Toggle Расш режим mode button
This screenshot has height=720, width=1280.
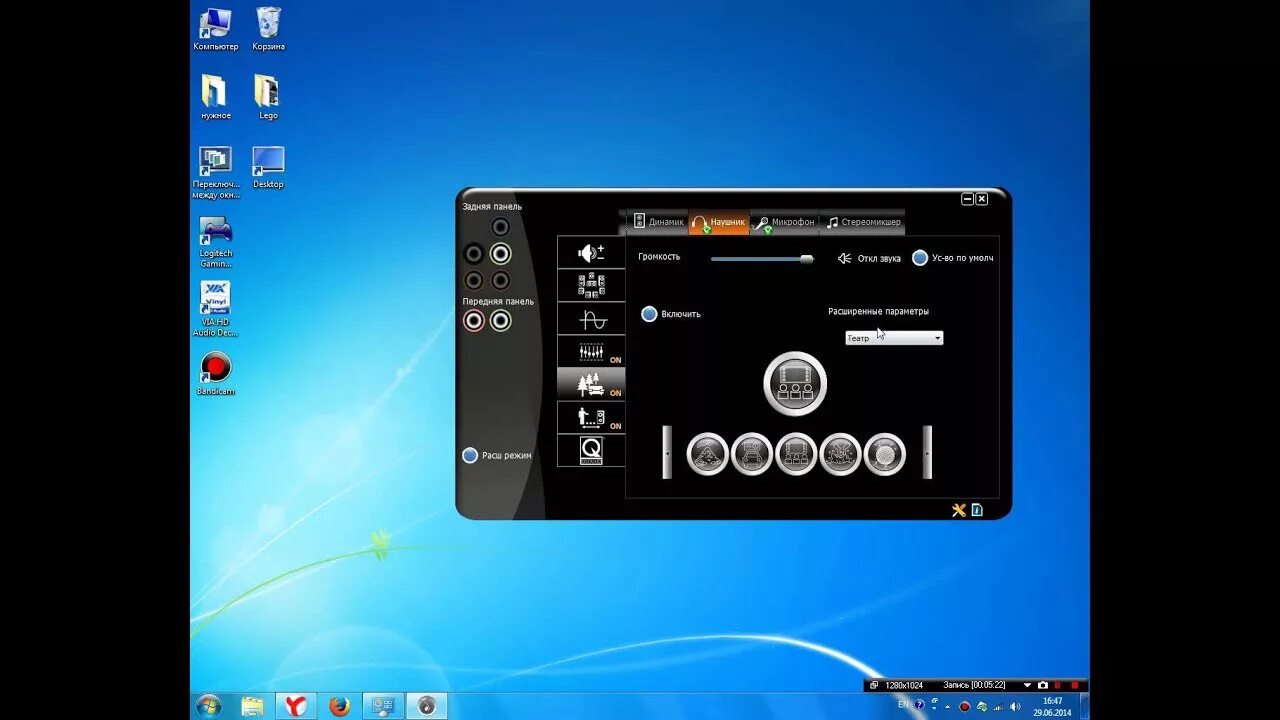pyautogui.click(x=470, y=455)
